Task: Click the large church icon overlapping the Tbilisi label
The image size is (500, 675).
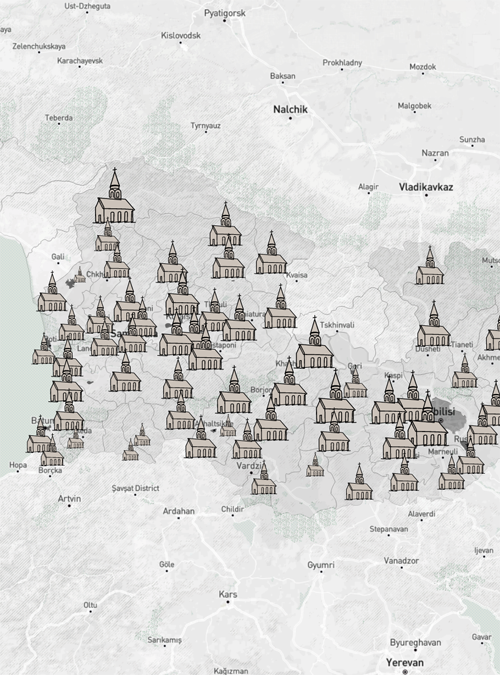Action: [x=427, y=419]
